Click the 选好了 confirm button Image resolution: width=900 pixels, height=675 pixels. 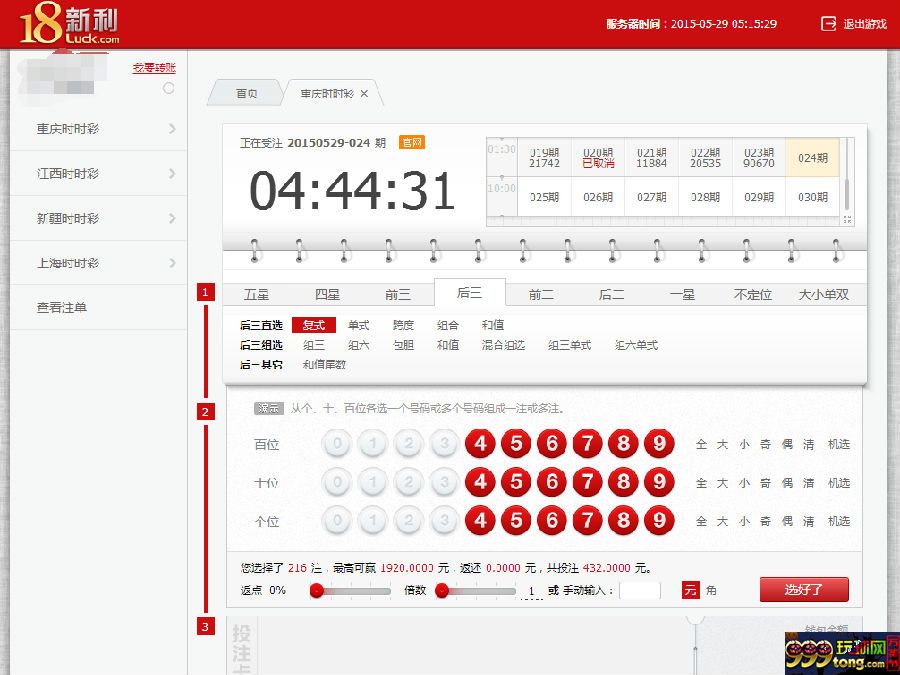click(x=804, y=589)
